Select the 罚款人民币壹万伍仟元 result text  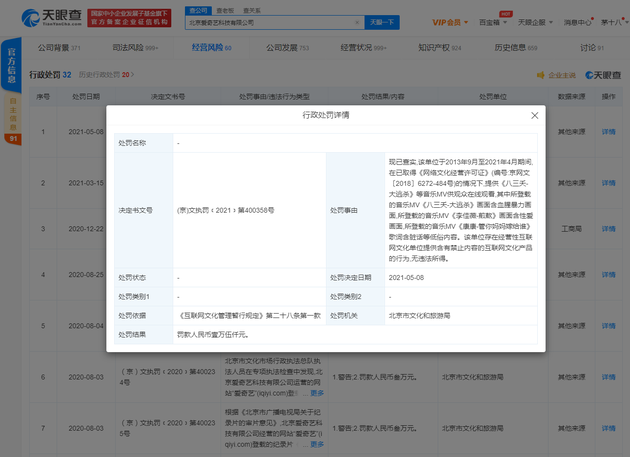point(213,334)
